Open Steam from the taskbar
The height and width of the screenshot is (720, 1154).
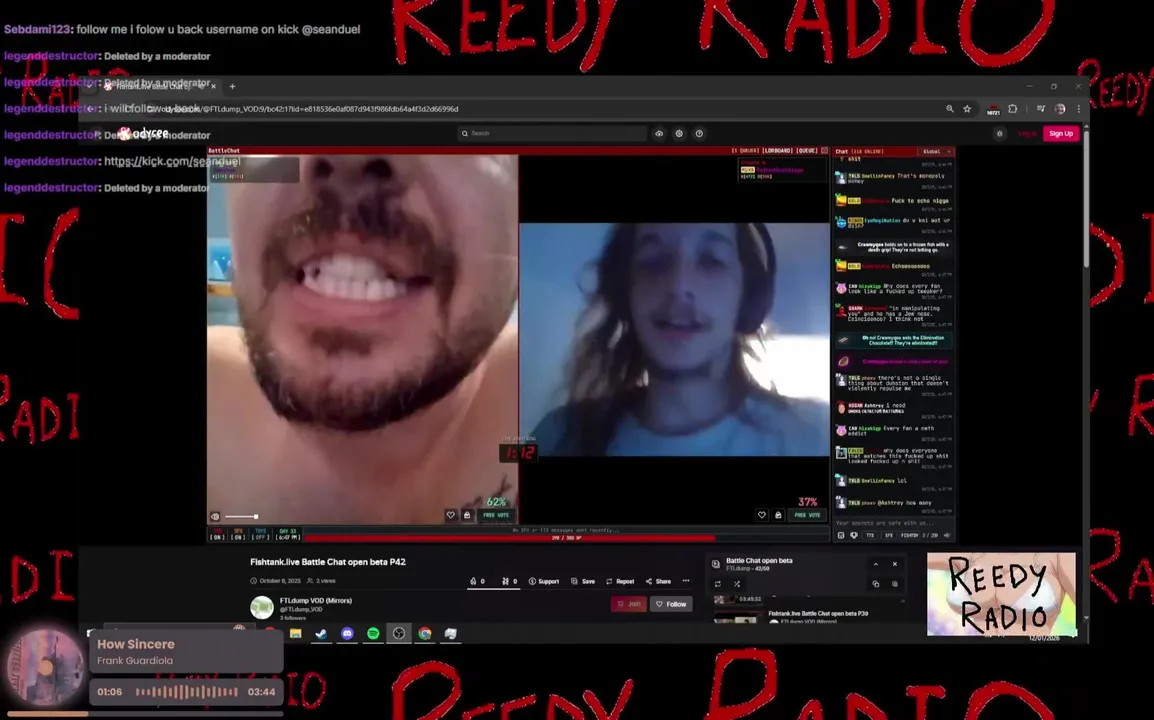coord(322,633)
